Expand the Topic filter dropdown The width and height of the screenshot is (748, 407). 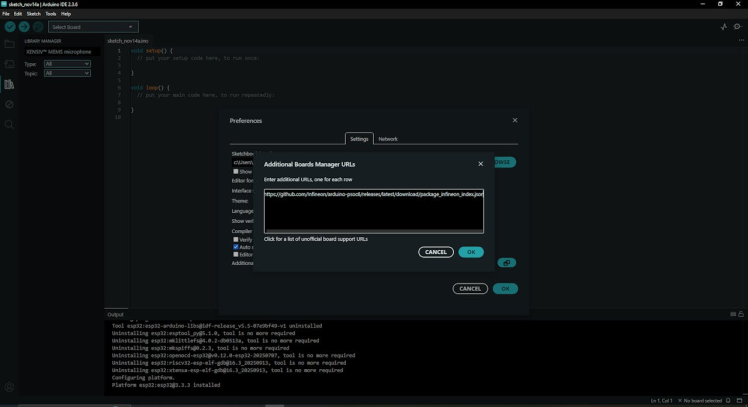67,73
